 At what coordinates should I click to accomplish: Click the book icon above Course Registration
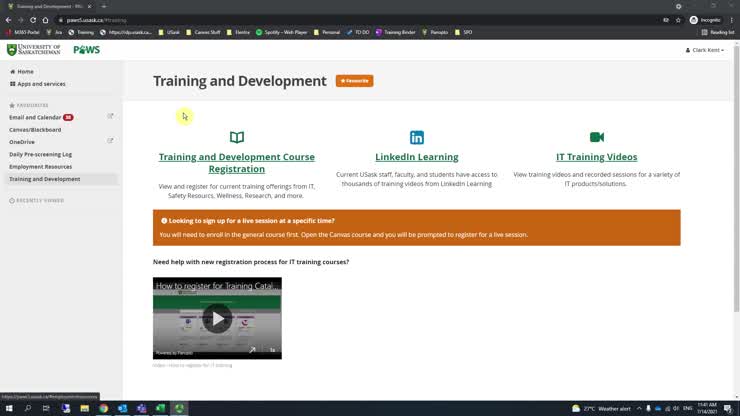tap(237, 138)
